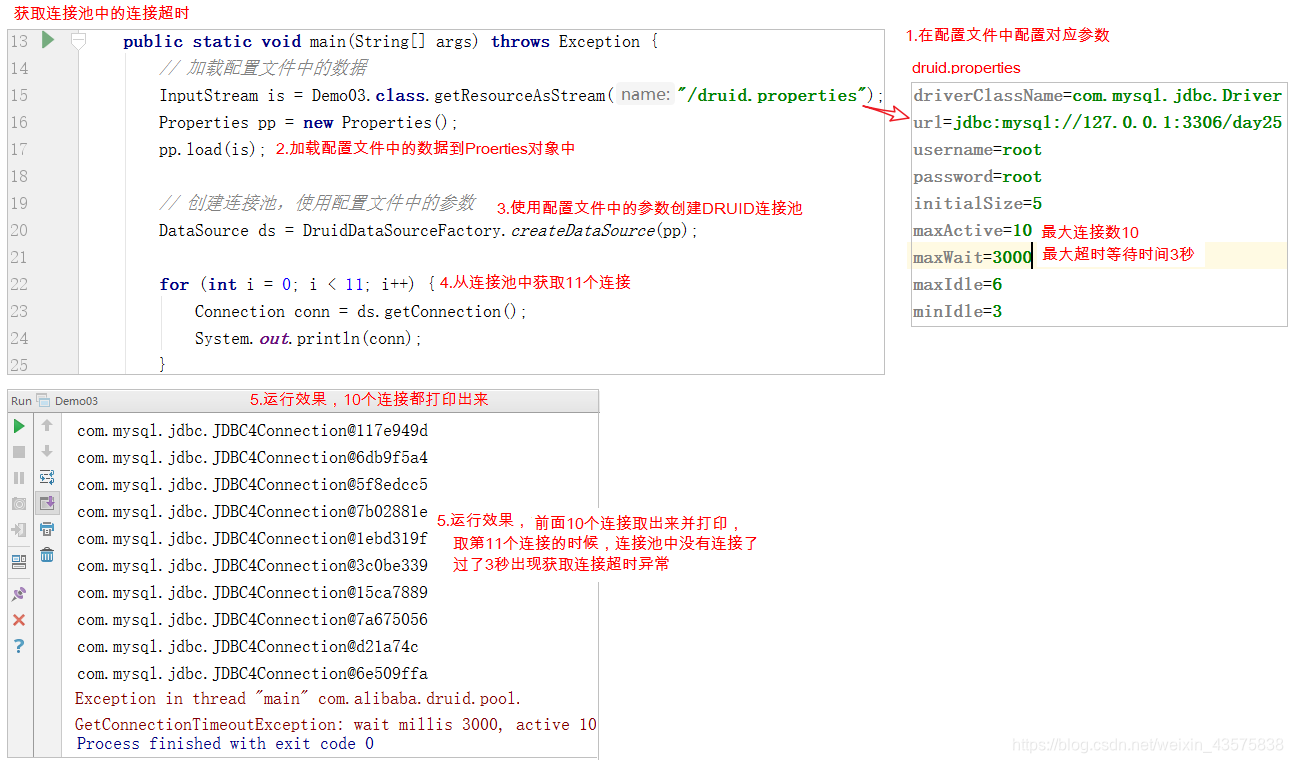Image resolution: width=1293 pixels, height=763 pixels.
Task: Click the minIdle=3 property
Action: (957, 312)
